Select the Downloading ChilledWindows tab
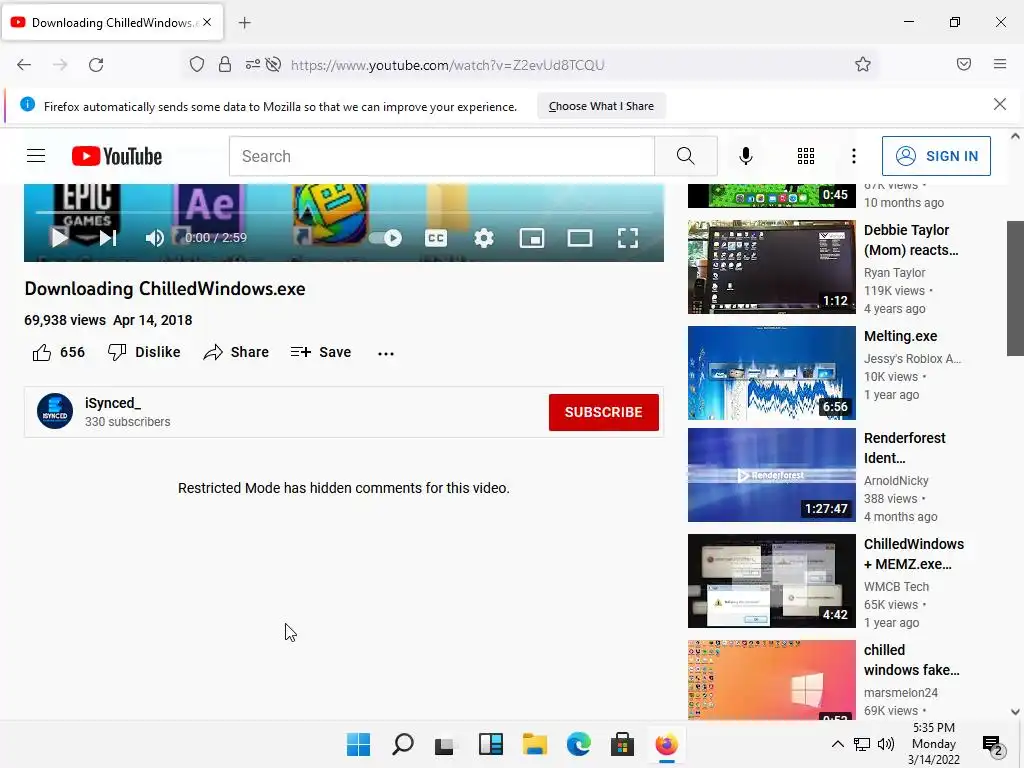The image size is (1024, 768). (112, 22)
